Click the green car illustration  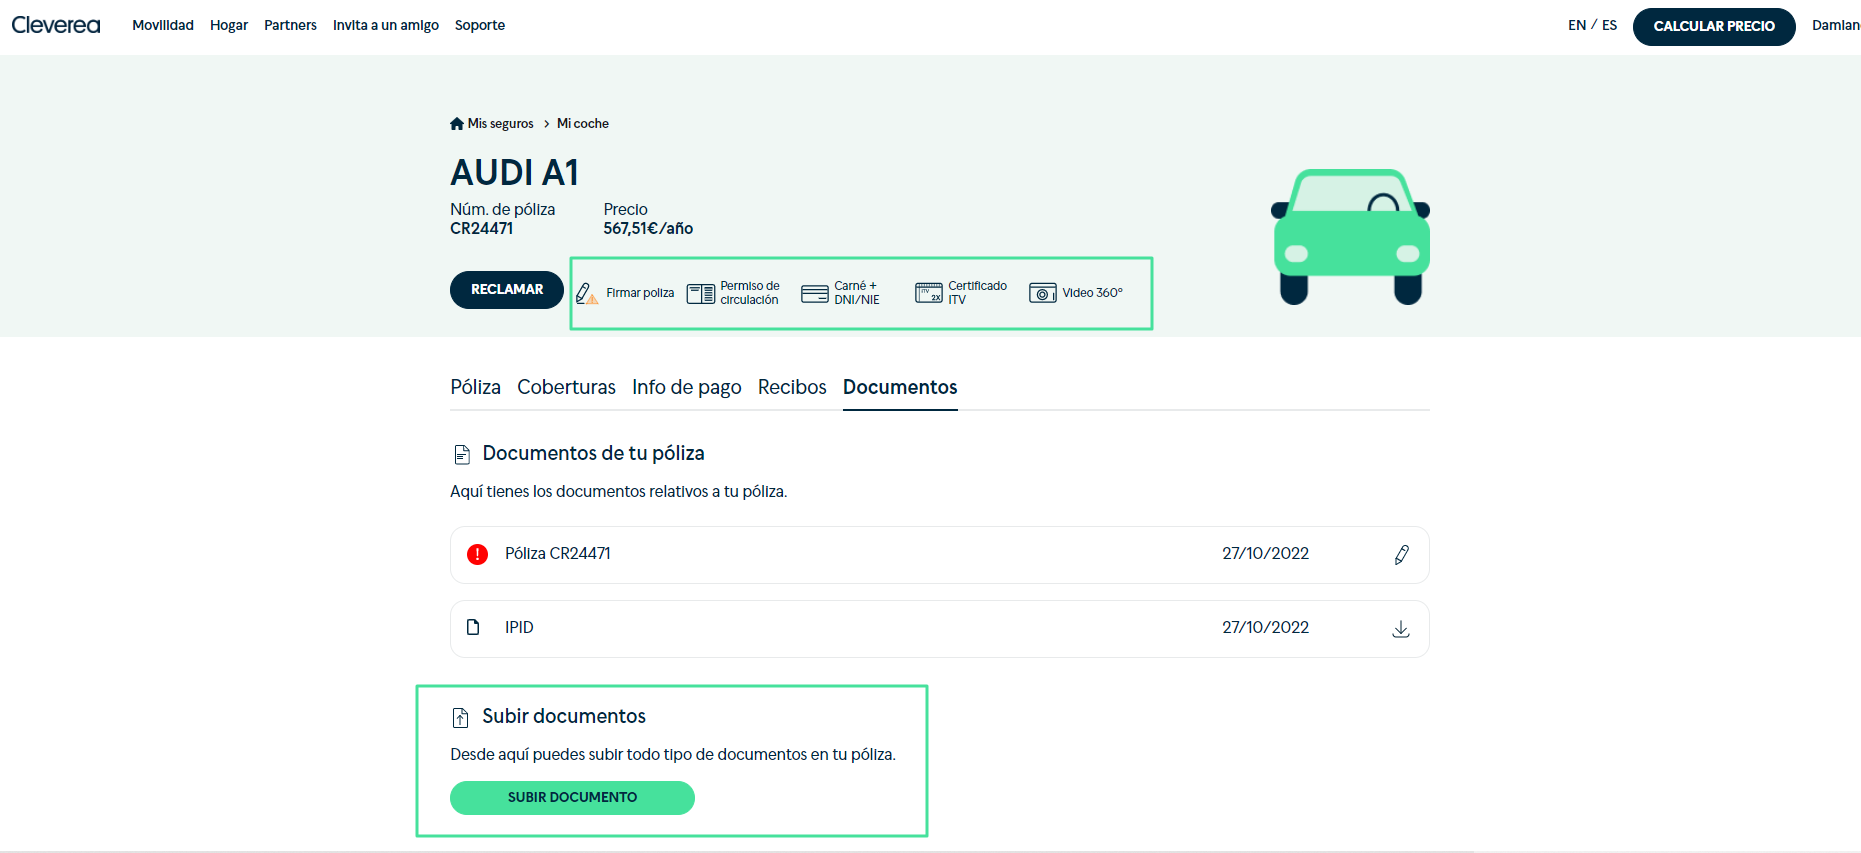1351,237
